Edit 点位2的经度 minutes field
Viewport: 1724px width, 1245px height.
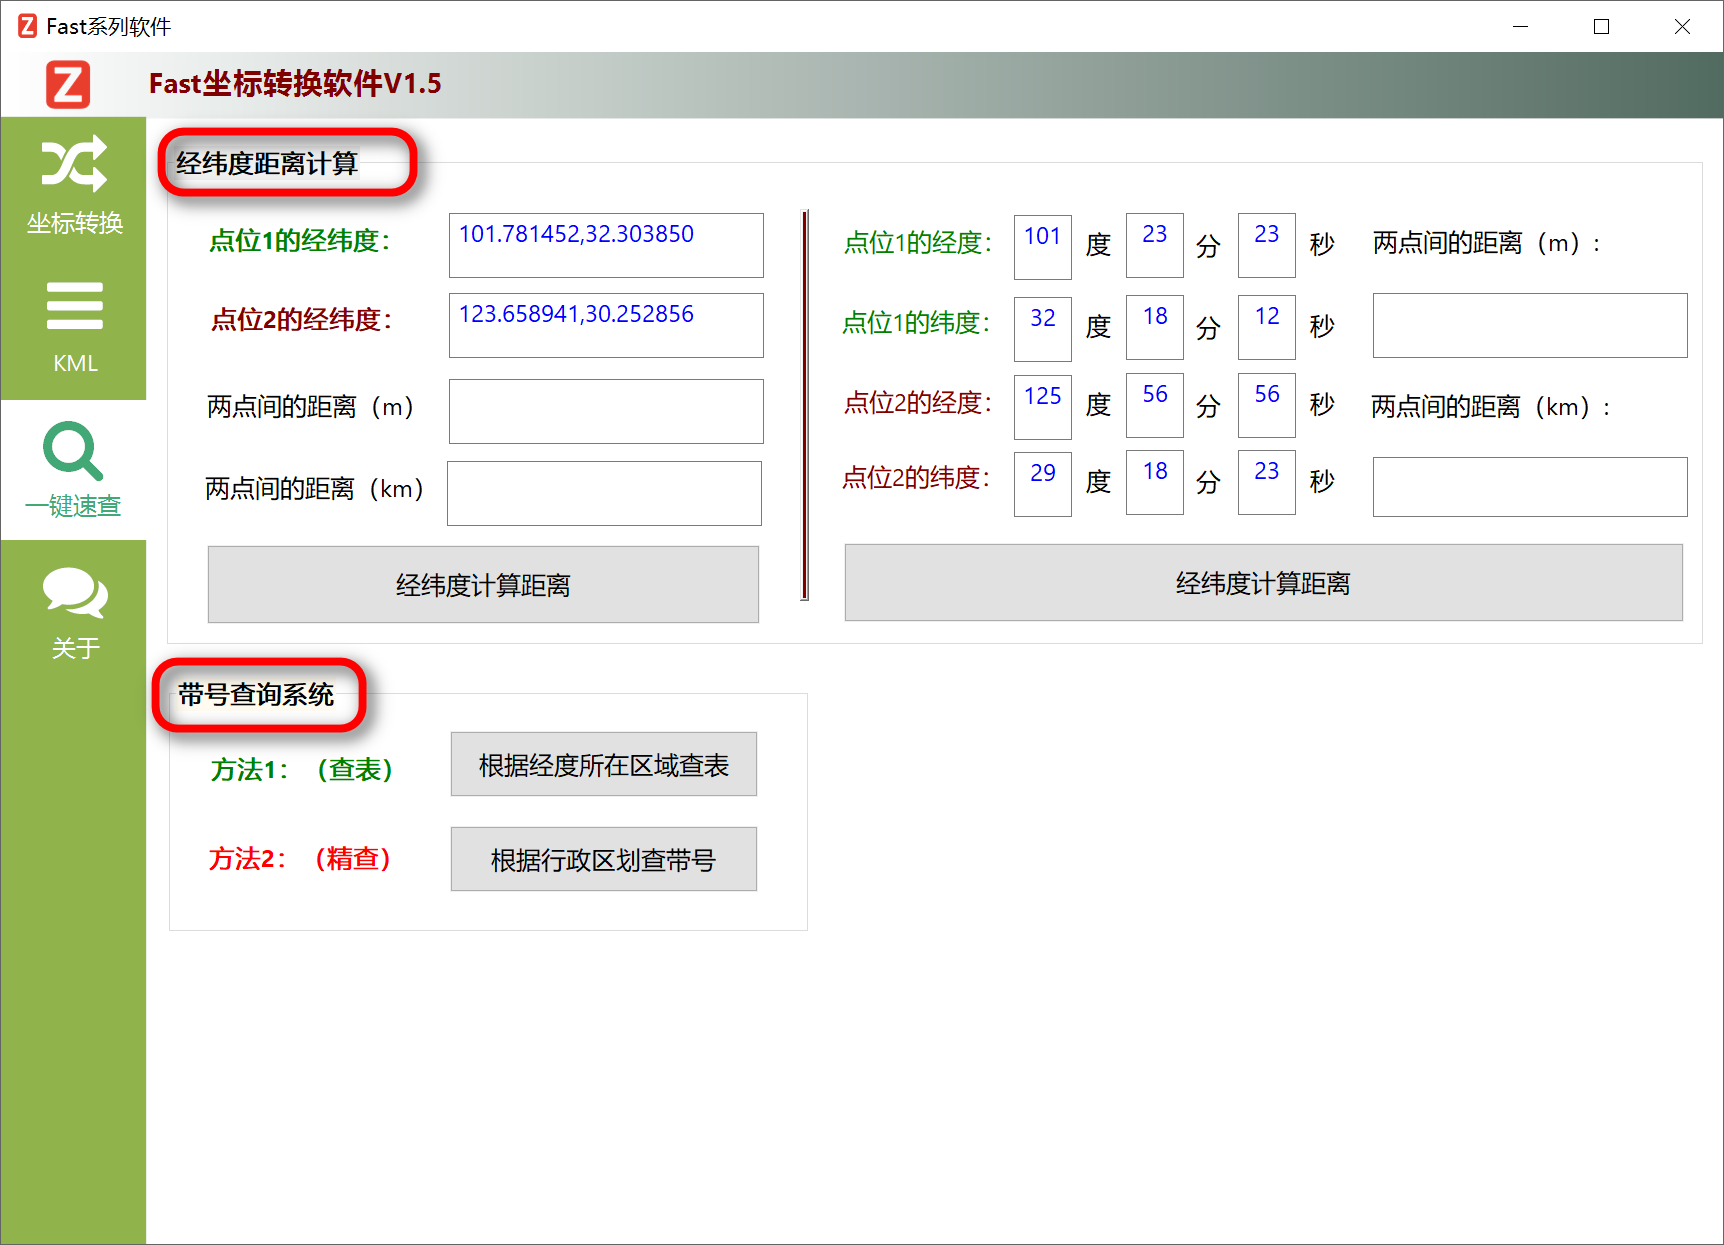pos(1155,405)
